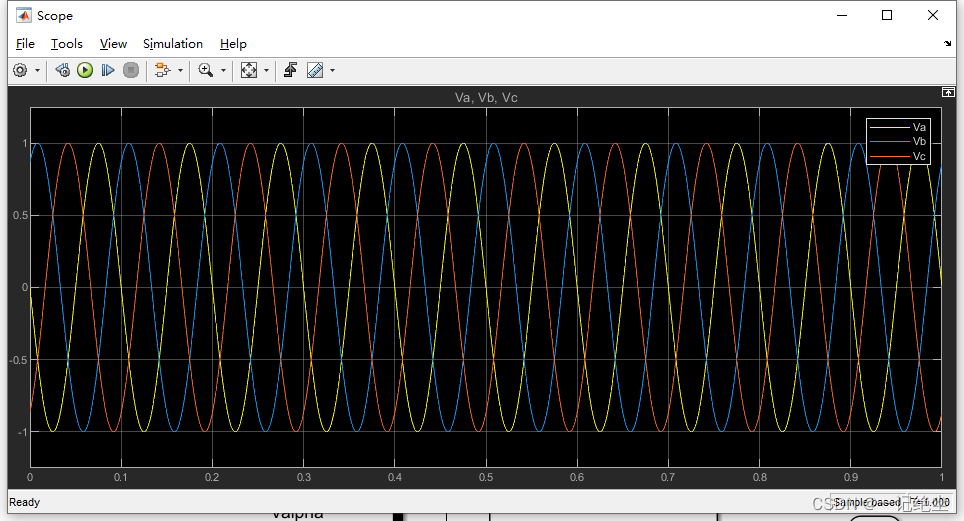Close the Scope window
This screenshot has height=521, width=964.
point(933,15)
